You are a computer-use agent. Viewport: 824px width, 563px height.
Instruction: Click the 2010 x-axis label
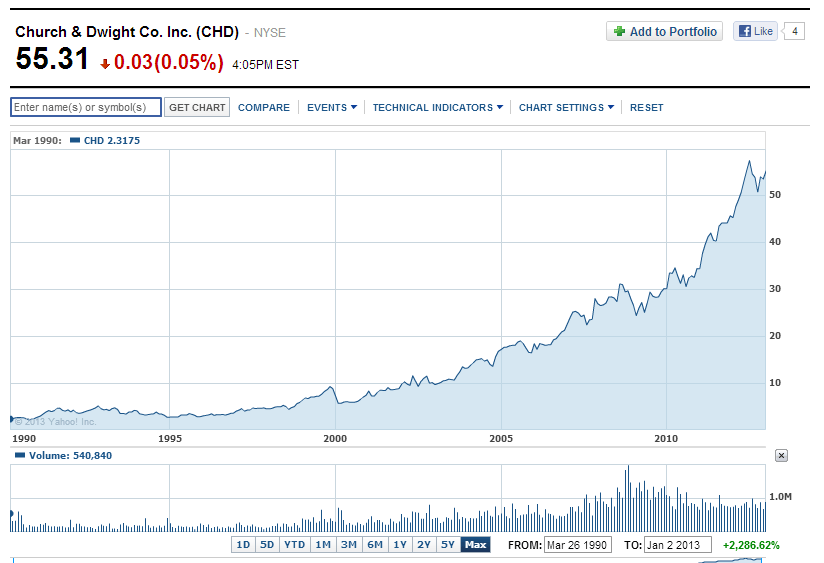pyautogui.click(x=666, y=438)
